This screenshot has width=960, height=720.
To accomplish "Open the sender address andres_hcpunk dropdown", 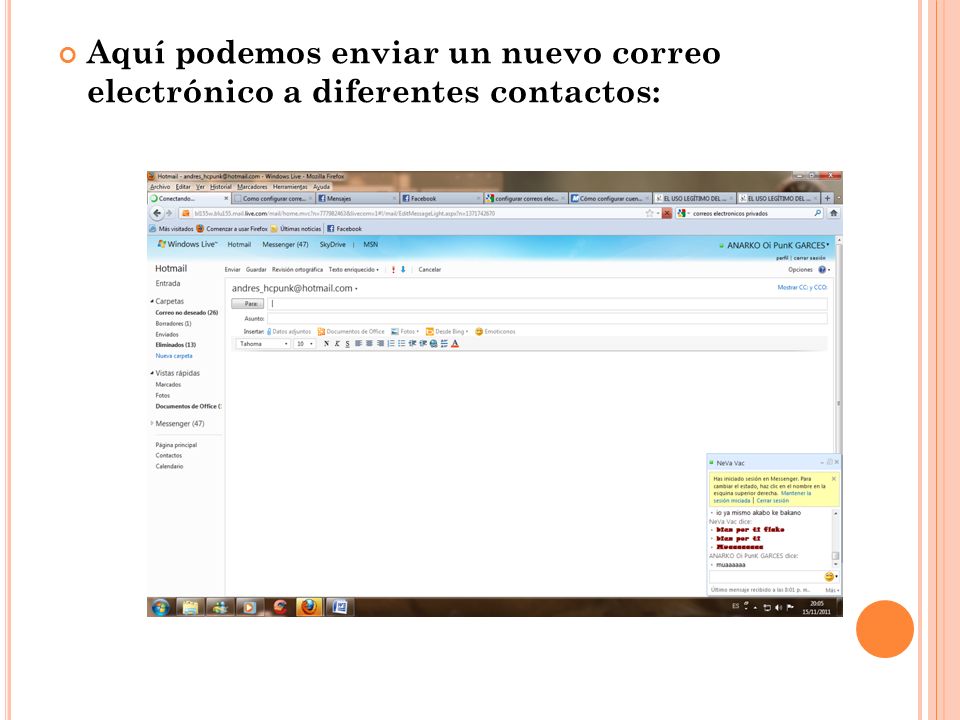I will tap(294, 288).
